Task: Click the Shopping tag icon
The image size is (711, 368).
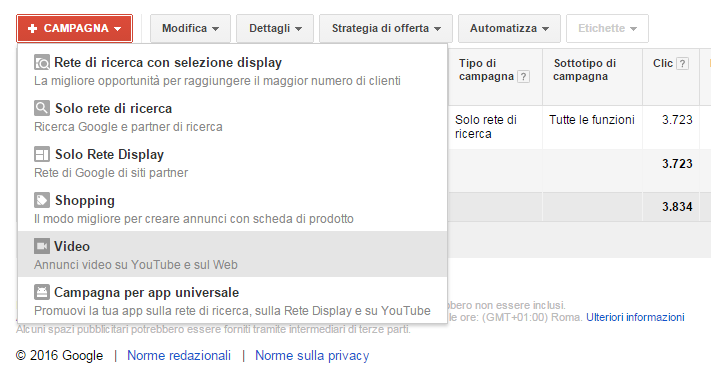Action: pyautogui.click(x=42, y=200)
